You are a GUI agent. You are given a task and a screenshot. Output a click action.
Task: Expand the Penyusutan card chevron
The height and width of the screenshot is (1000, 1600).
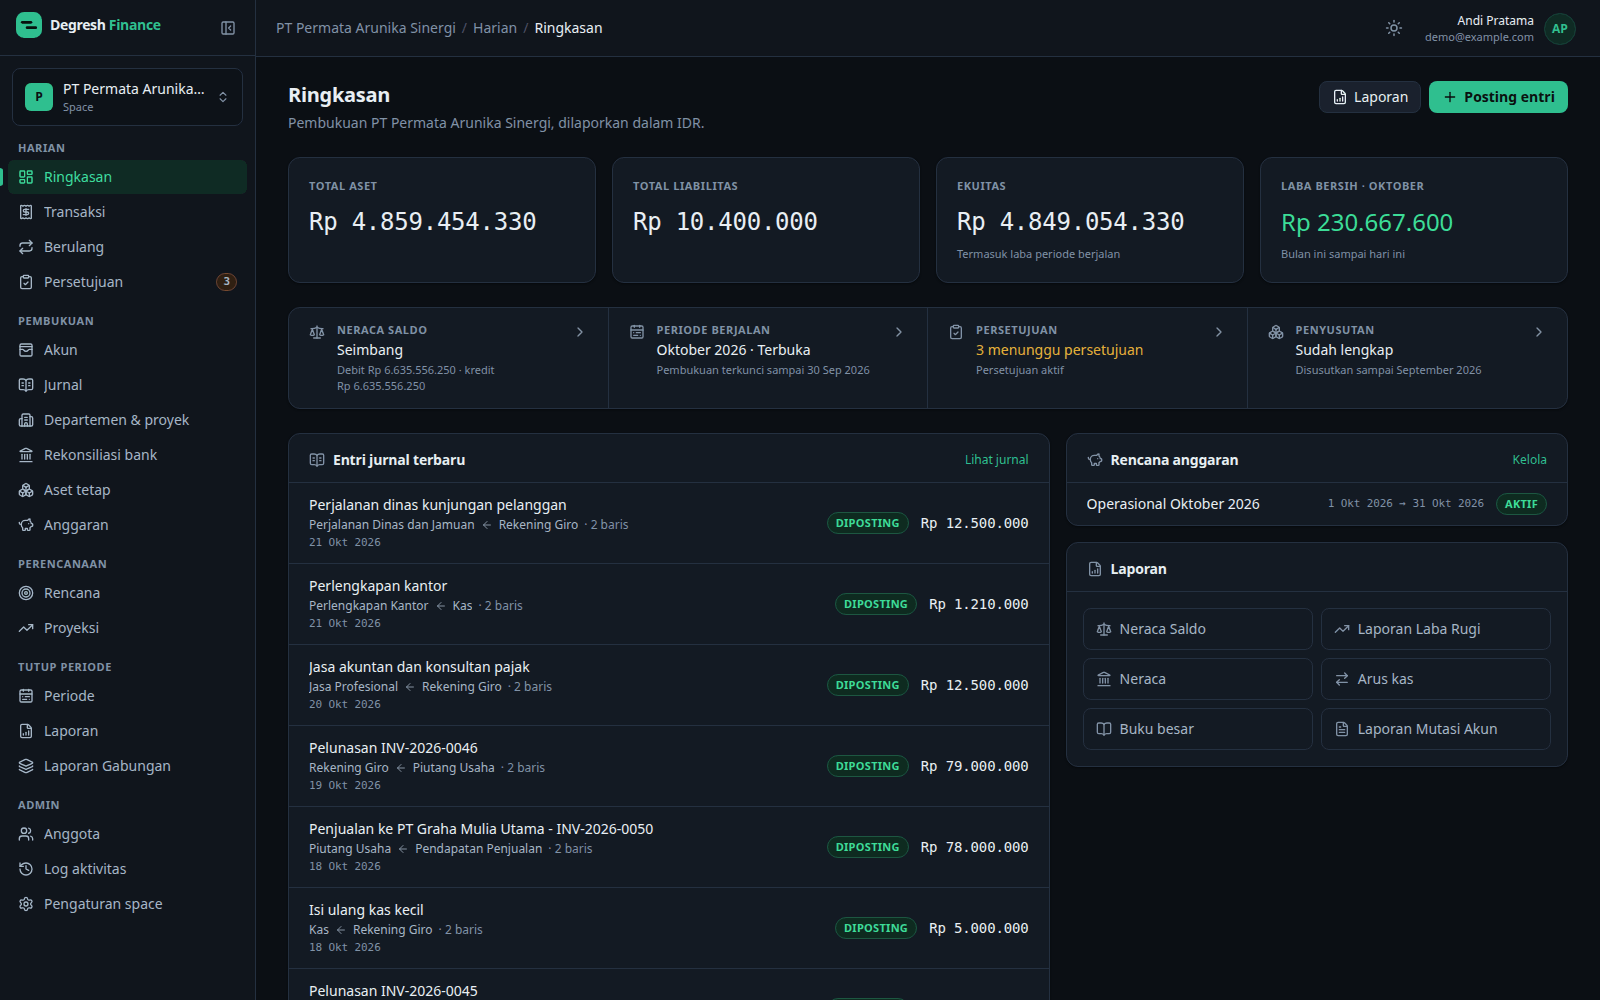pos(1539,332)
